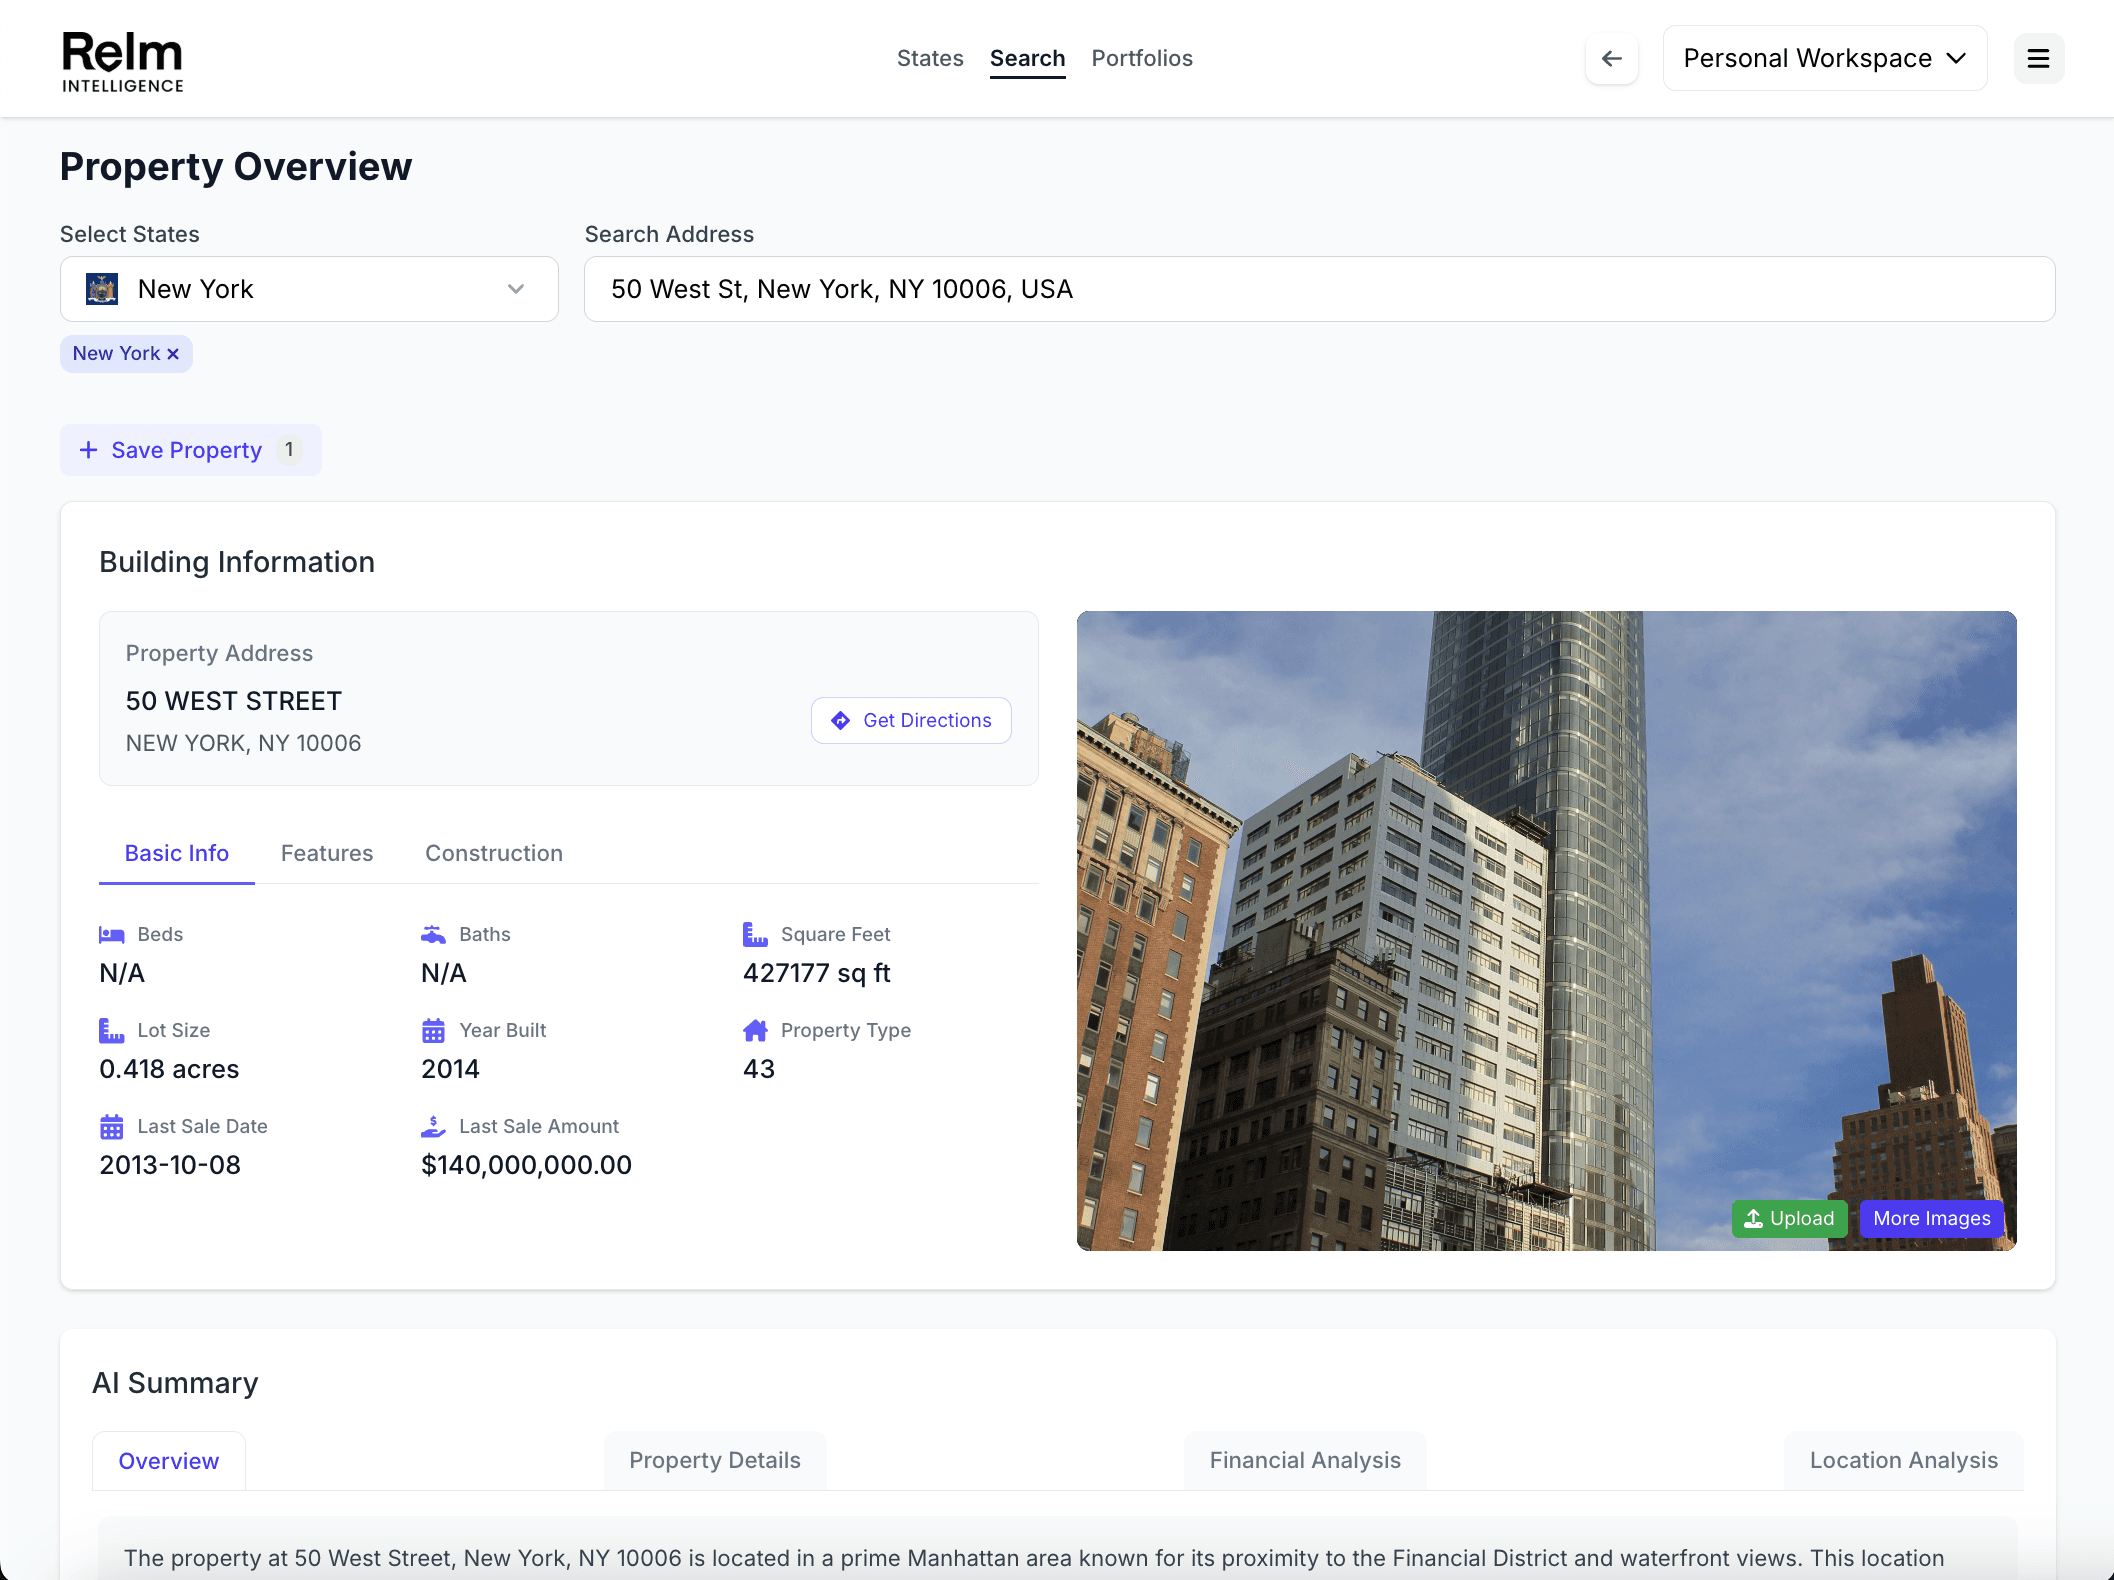Screen dimensions: 2114x1580
Task: Go to Portfolios in top navigation
Action: pos(1142,58)
